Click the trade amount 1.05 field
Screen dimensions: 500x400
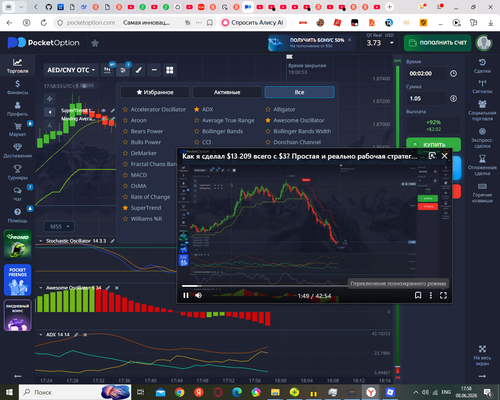coord(428,99)
